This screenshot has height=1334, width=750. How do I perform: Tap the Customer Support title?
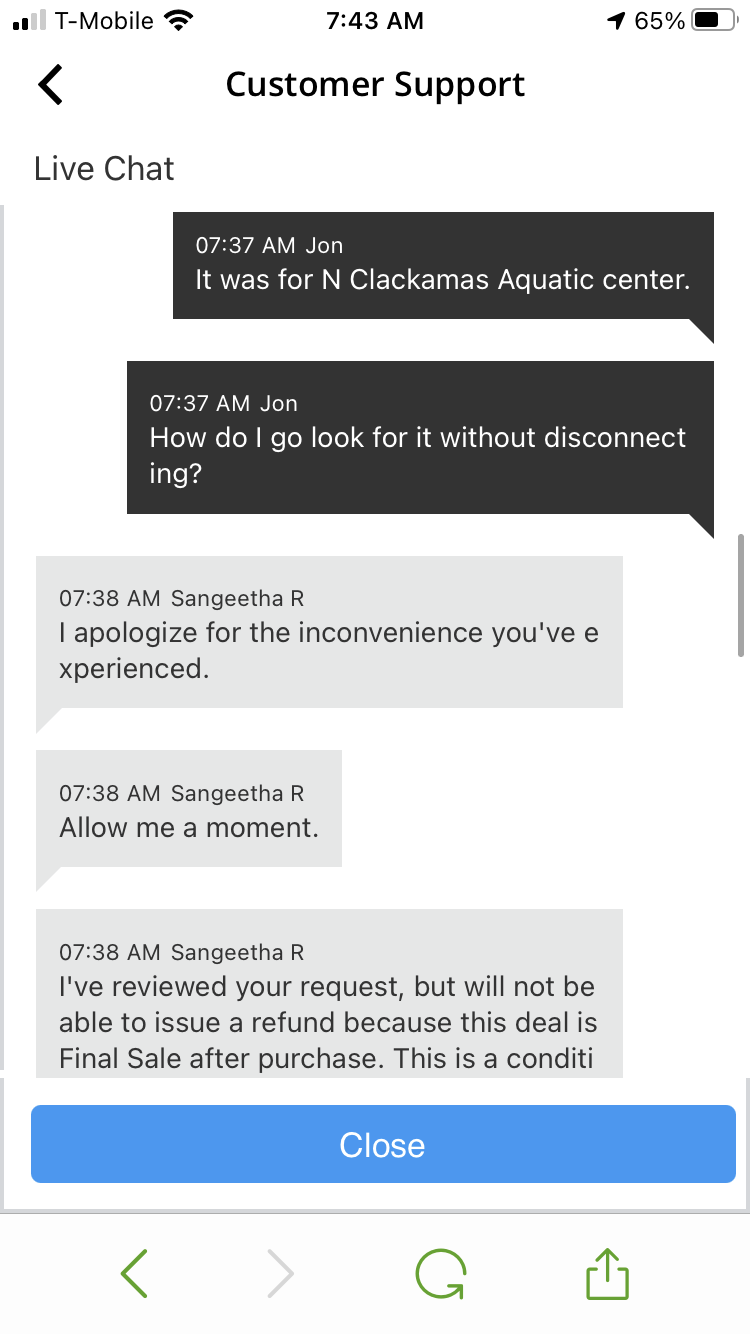[x=375, y=84]
